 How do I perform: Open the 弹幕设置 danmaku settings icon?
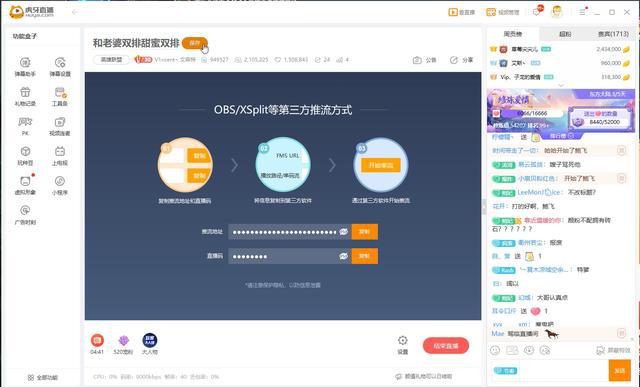[x=60, y=67]
